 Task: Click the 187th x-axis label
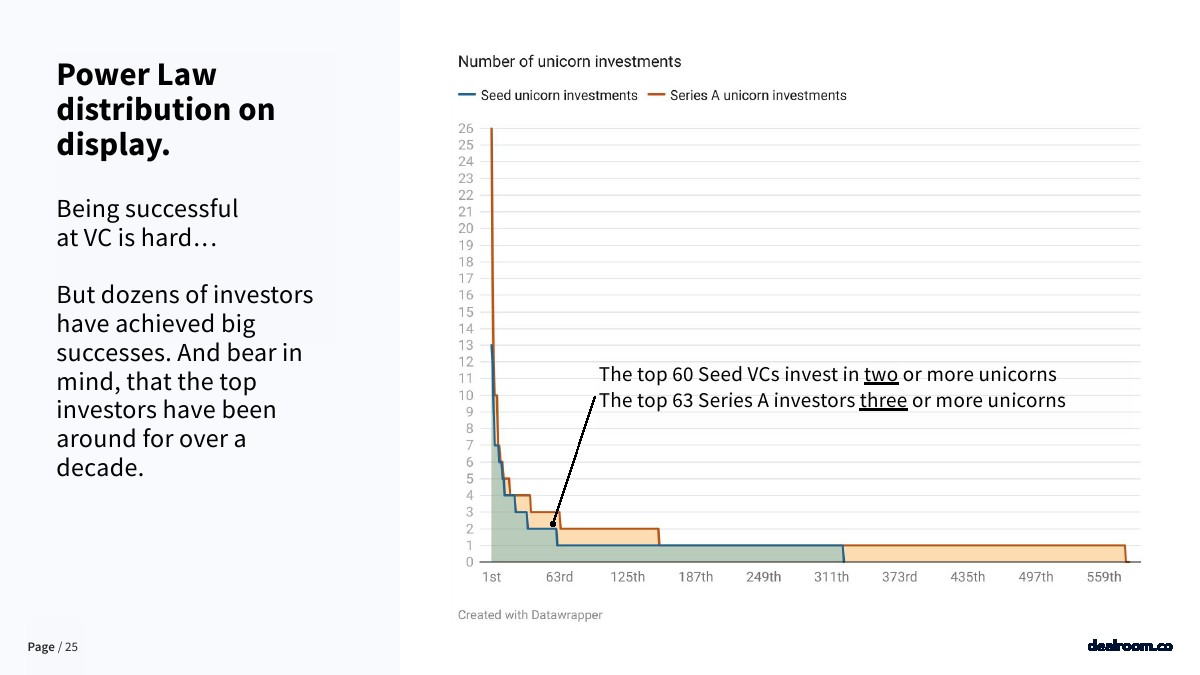pyautogui.click(x=695, y=577)
